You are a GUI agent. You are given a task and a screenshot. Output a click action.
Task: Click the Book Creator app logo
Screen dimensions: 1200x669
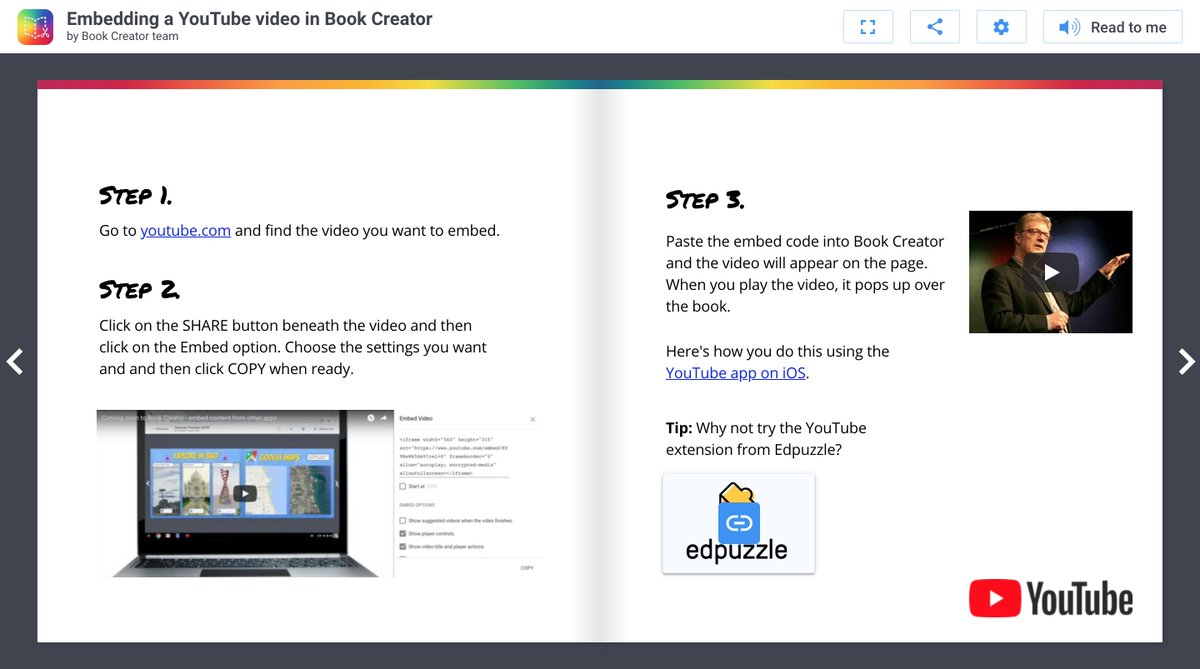coord(35,27)
